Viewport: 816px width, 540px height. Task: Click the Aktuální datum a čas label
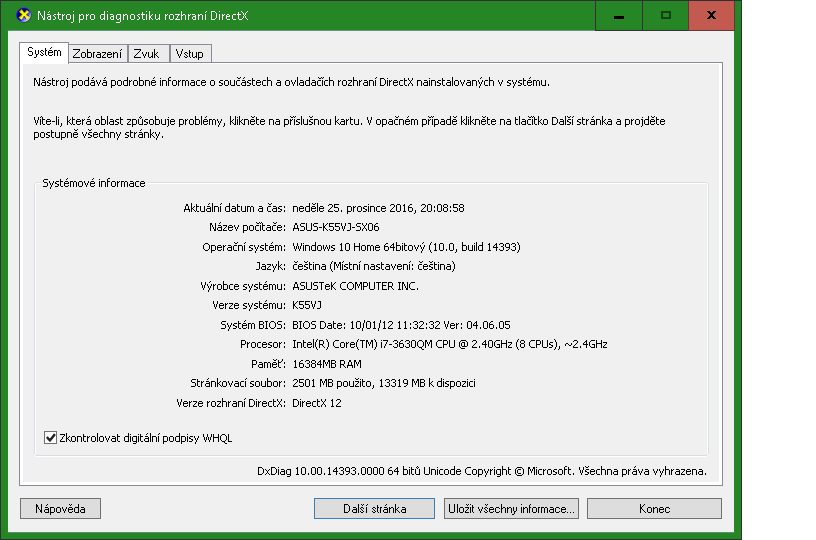(x=234, y=208)
